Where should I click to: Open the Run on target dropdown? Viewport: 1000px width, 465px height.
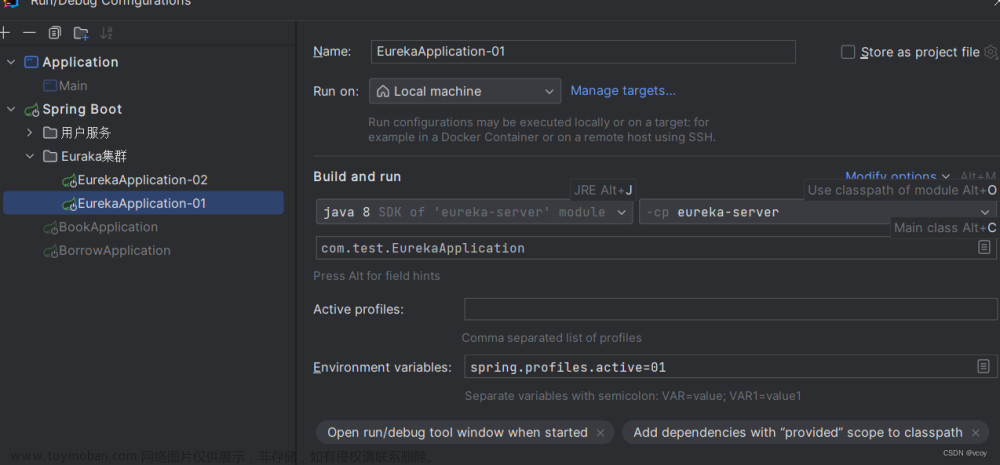465,91
